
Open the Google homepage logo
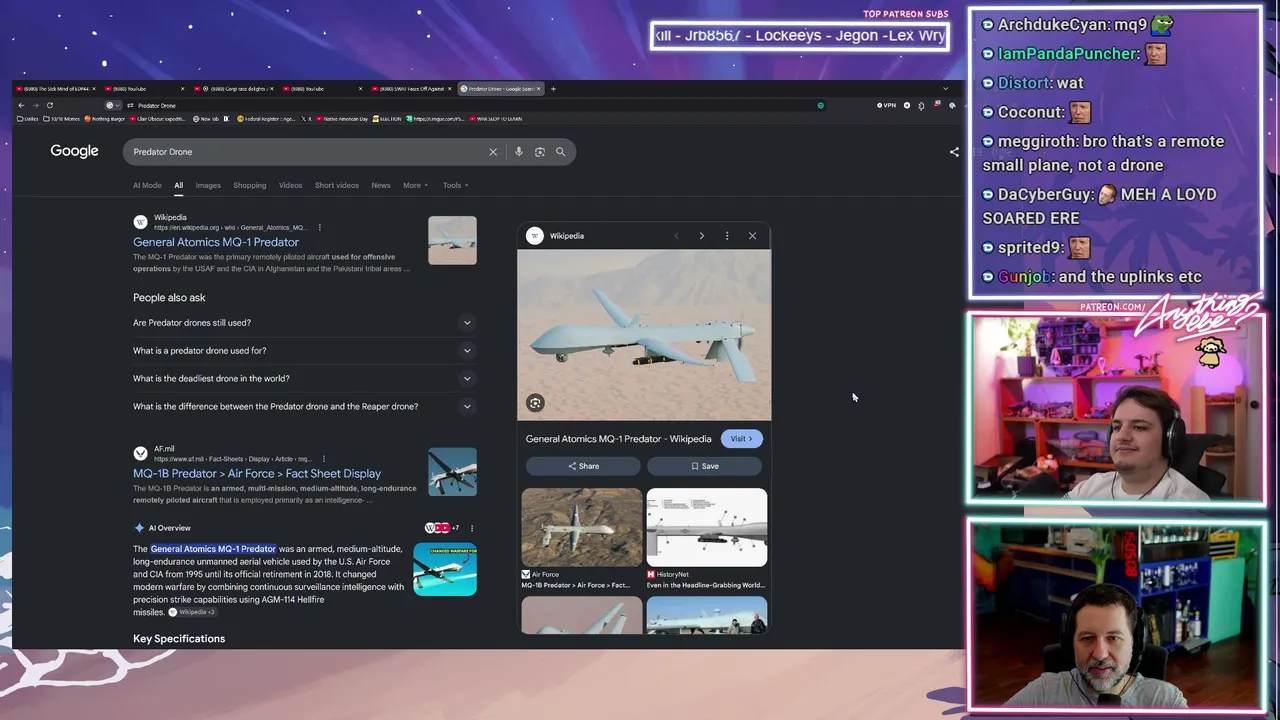tap(74, 151)
